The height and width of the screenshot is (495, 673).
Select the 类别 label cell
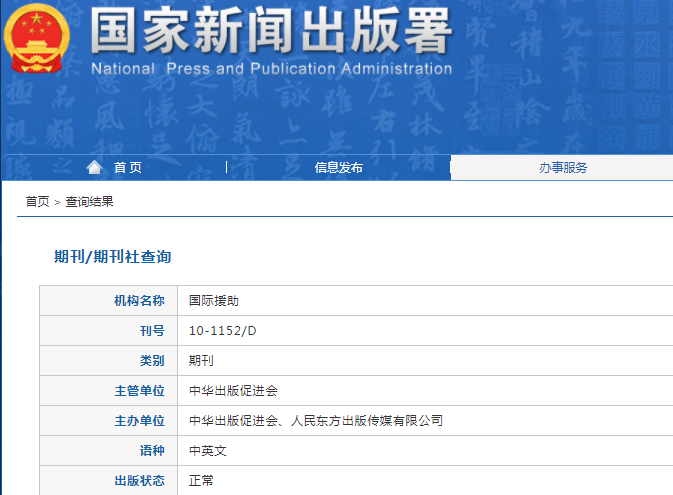click(109, 361)
